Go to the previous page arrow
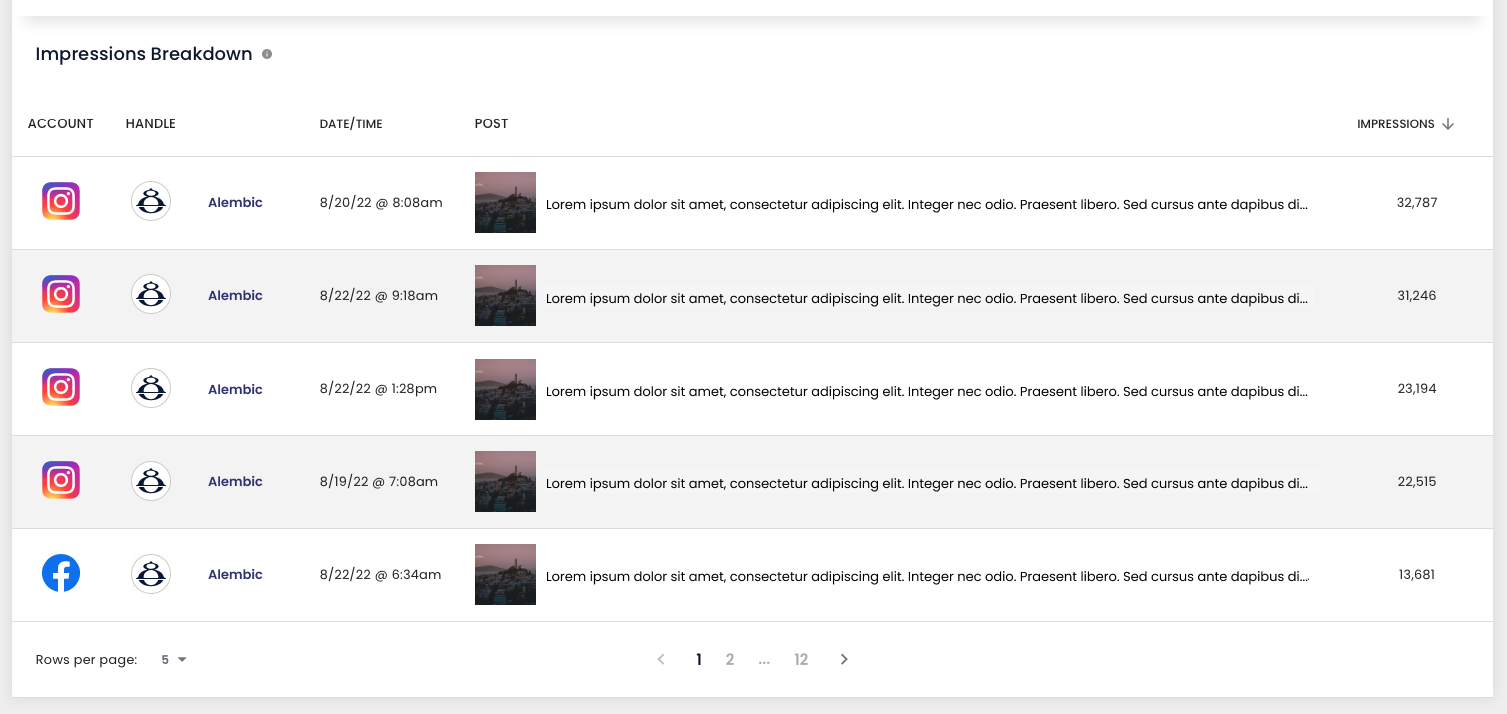 point(661,659)
